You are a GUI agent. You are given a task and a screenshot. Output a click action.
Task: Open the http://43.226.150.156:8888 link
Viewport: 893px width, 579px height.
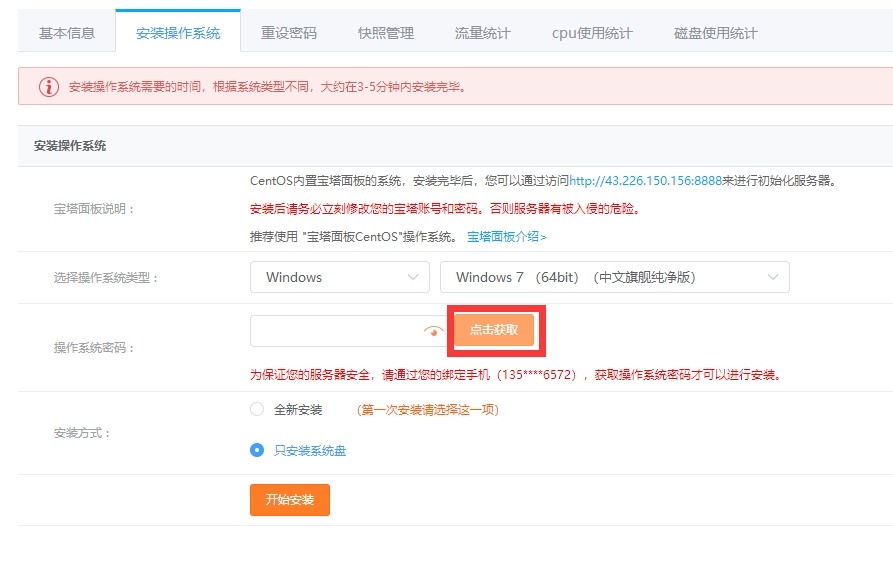(645, 181)
